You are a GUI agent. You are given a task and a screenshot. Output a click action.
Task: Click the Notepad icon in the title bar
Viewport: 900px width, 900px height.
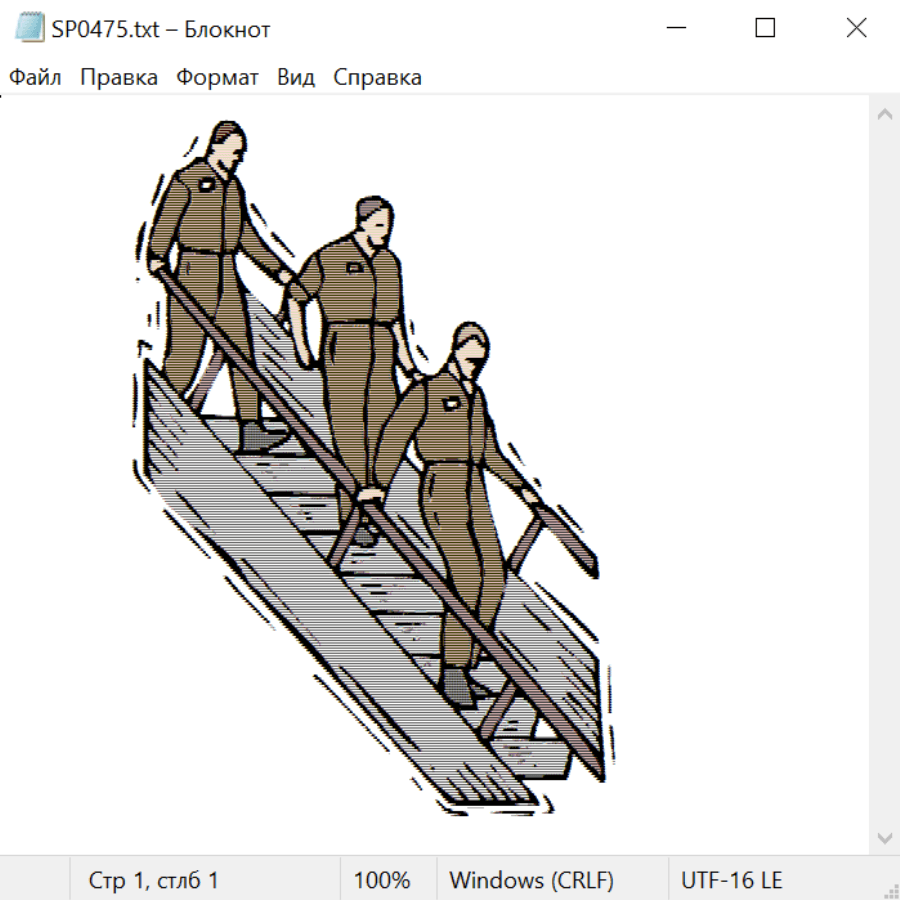coord(29,28)
